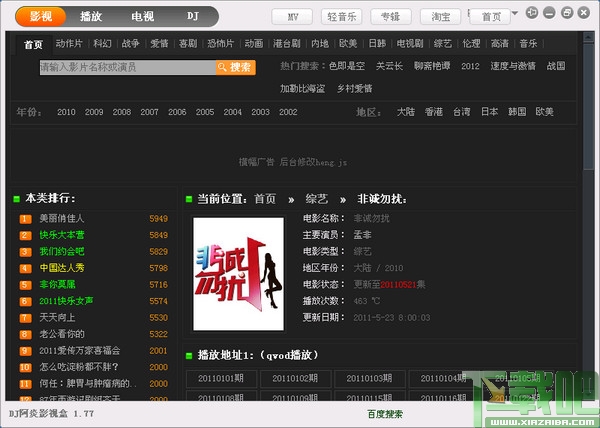Click the orange 搜索 search button
The image size is (600, 428).
236,67
